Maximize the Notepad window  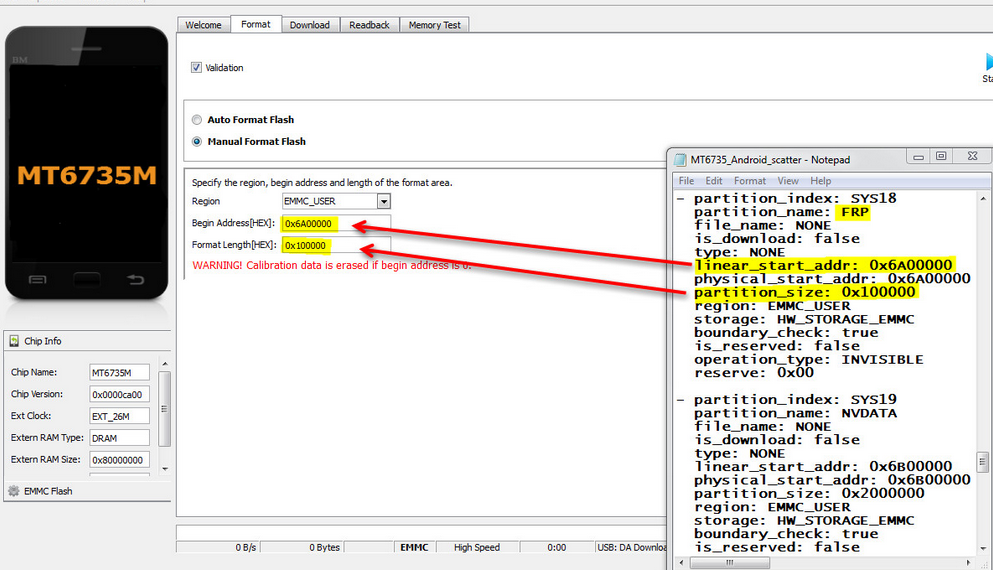click(941, 156)
